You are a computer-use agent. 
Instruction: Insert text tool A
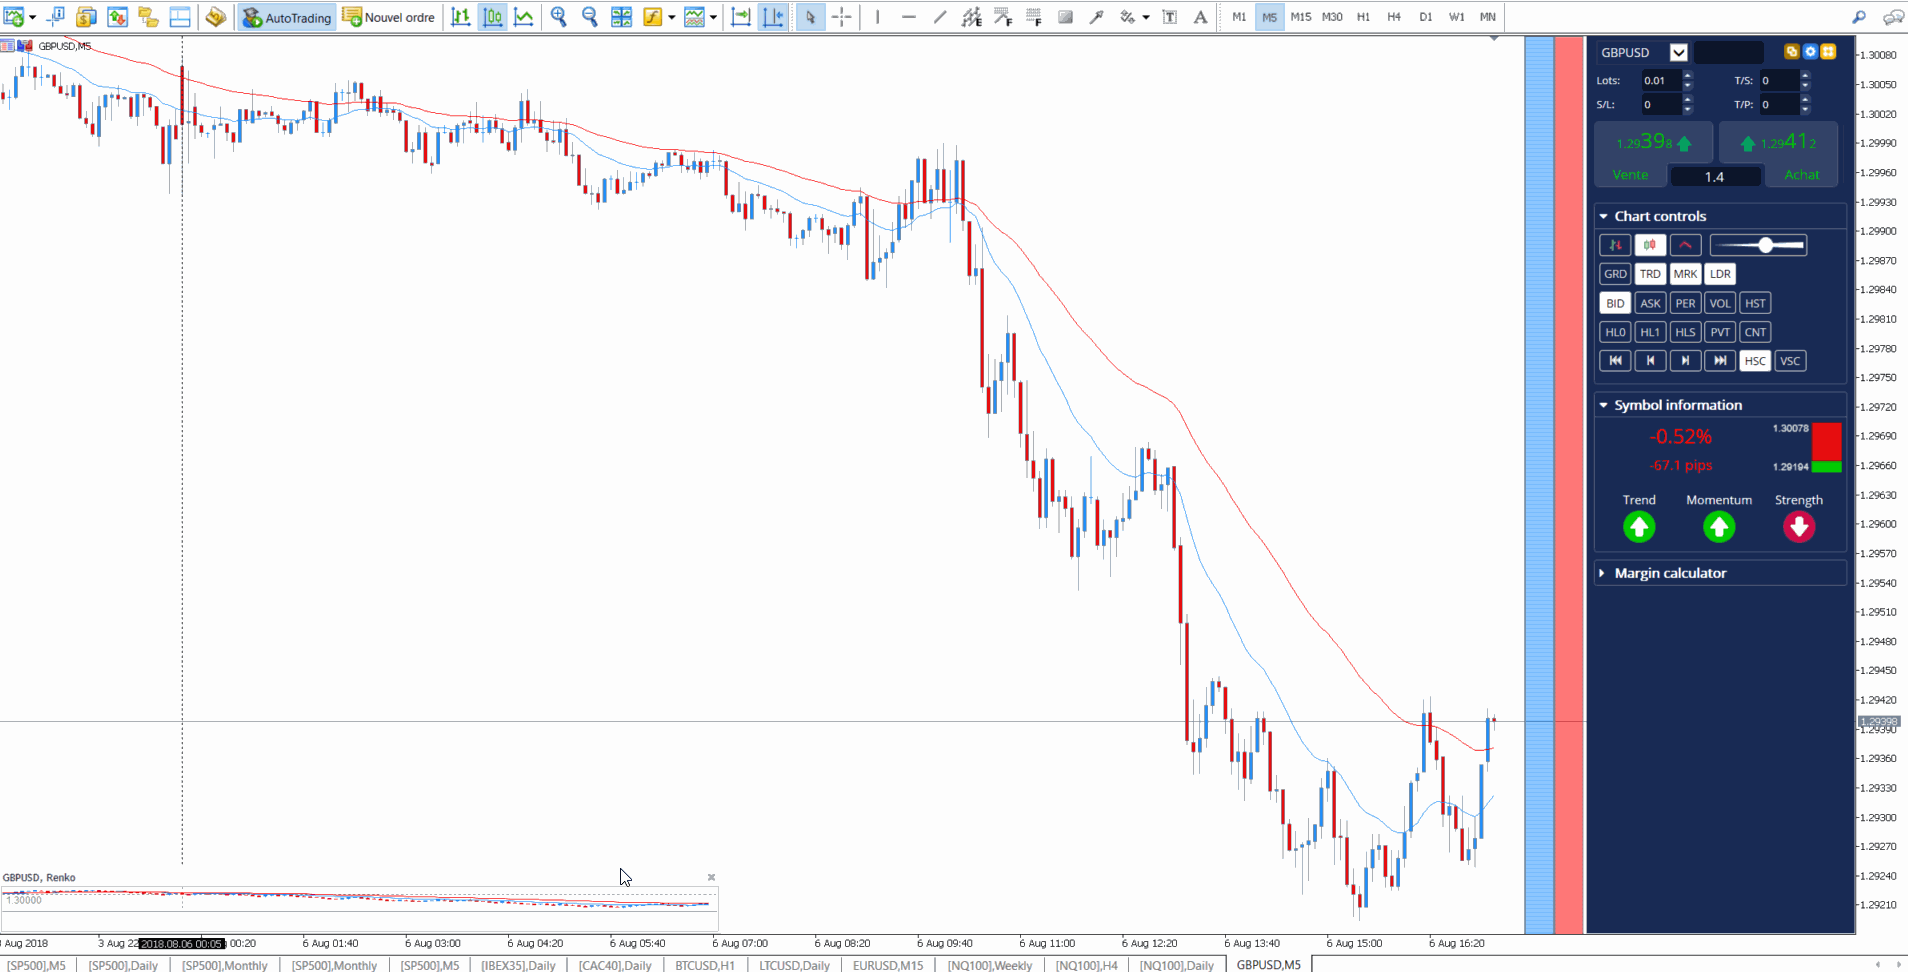point(1200,17)
